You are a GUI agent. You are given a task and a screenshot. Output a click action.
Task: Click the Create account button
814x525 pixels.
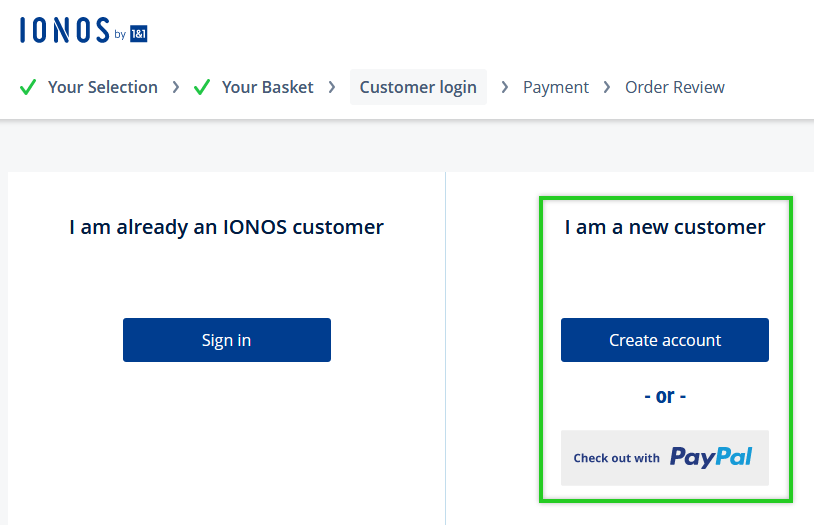click(x=665, y=340)
